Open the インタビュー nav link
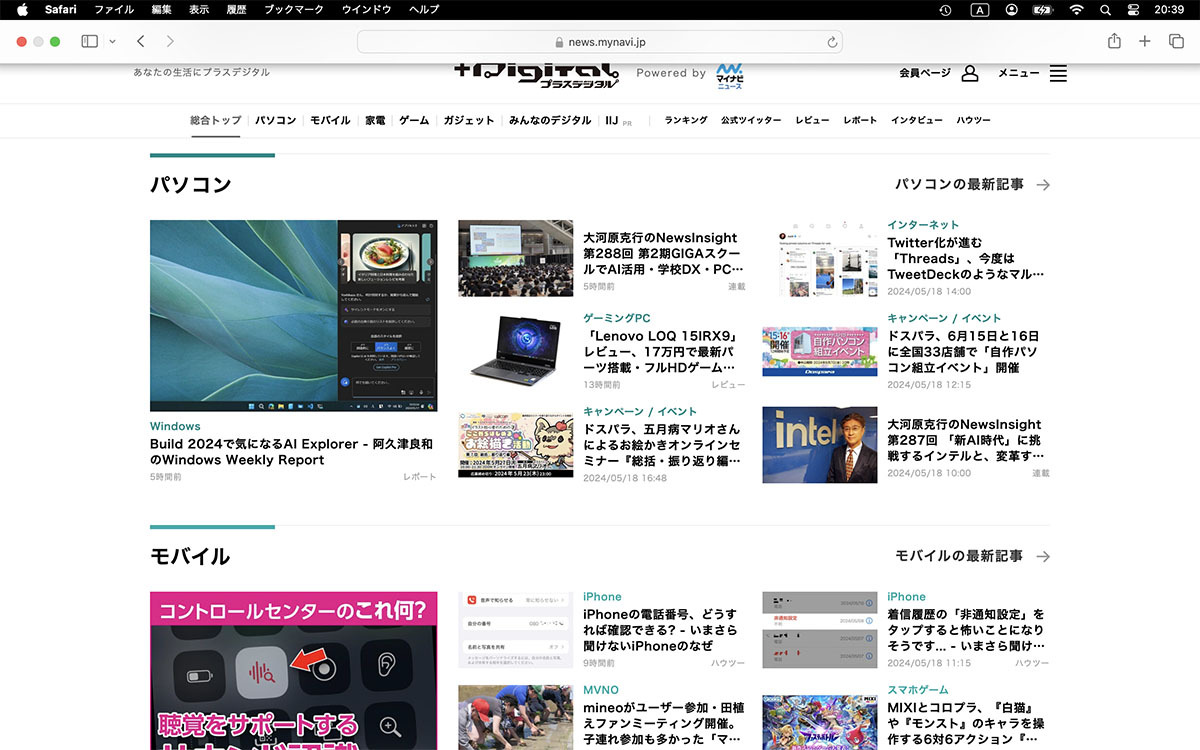The width and height of the screenshot is (1200, 750). (917, 120)
